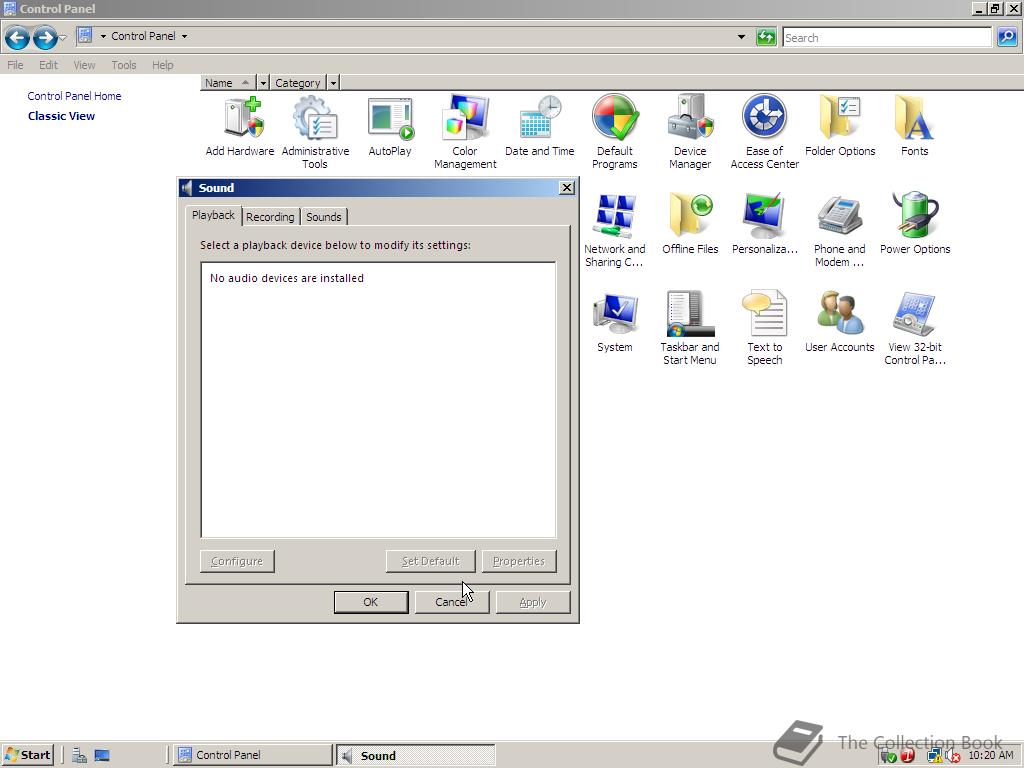This screenshot has height=768, width=1024.
Task: Open Phone and Modem options
Action: tap(840, 231)
